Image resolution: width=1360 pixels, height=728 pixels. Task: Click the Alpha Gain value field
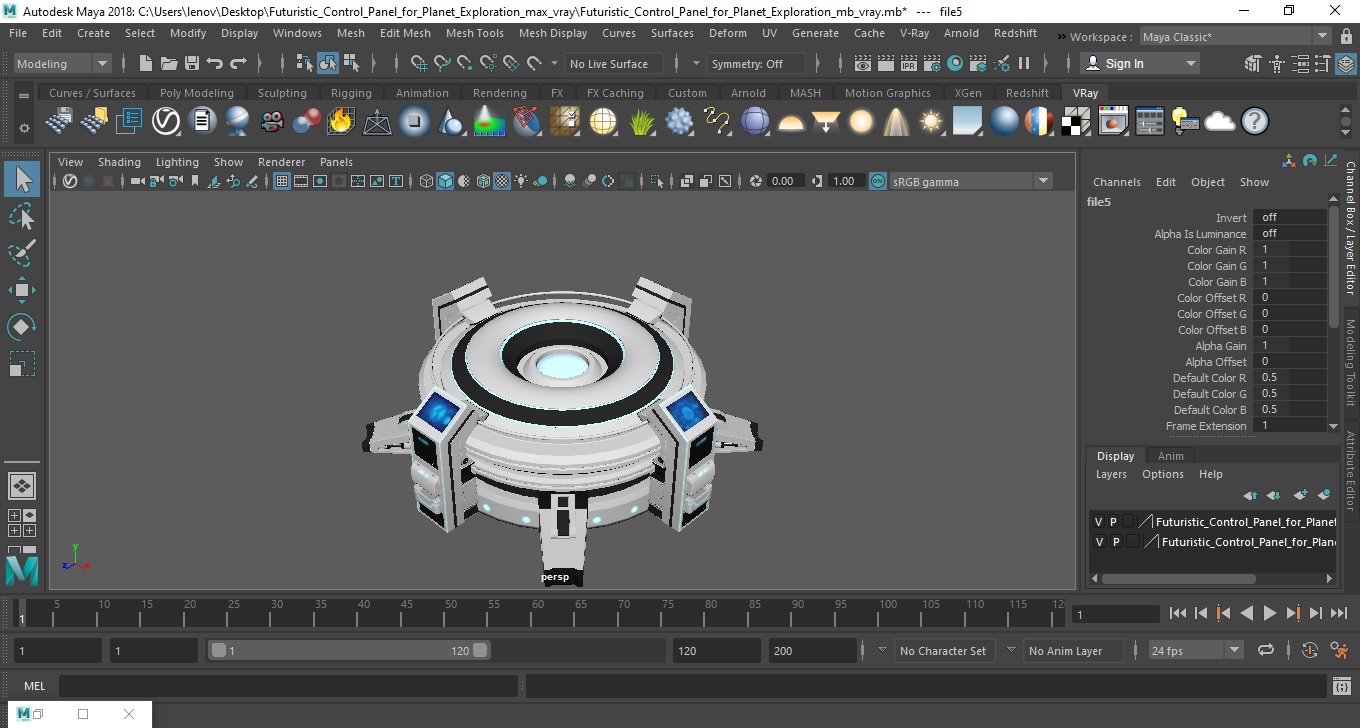point(1289,345)
